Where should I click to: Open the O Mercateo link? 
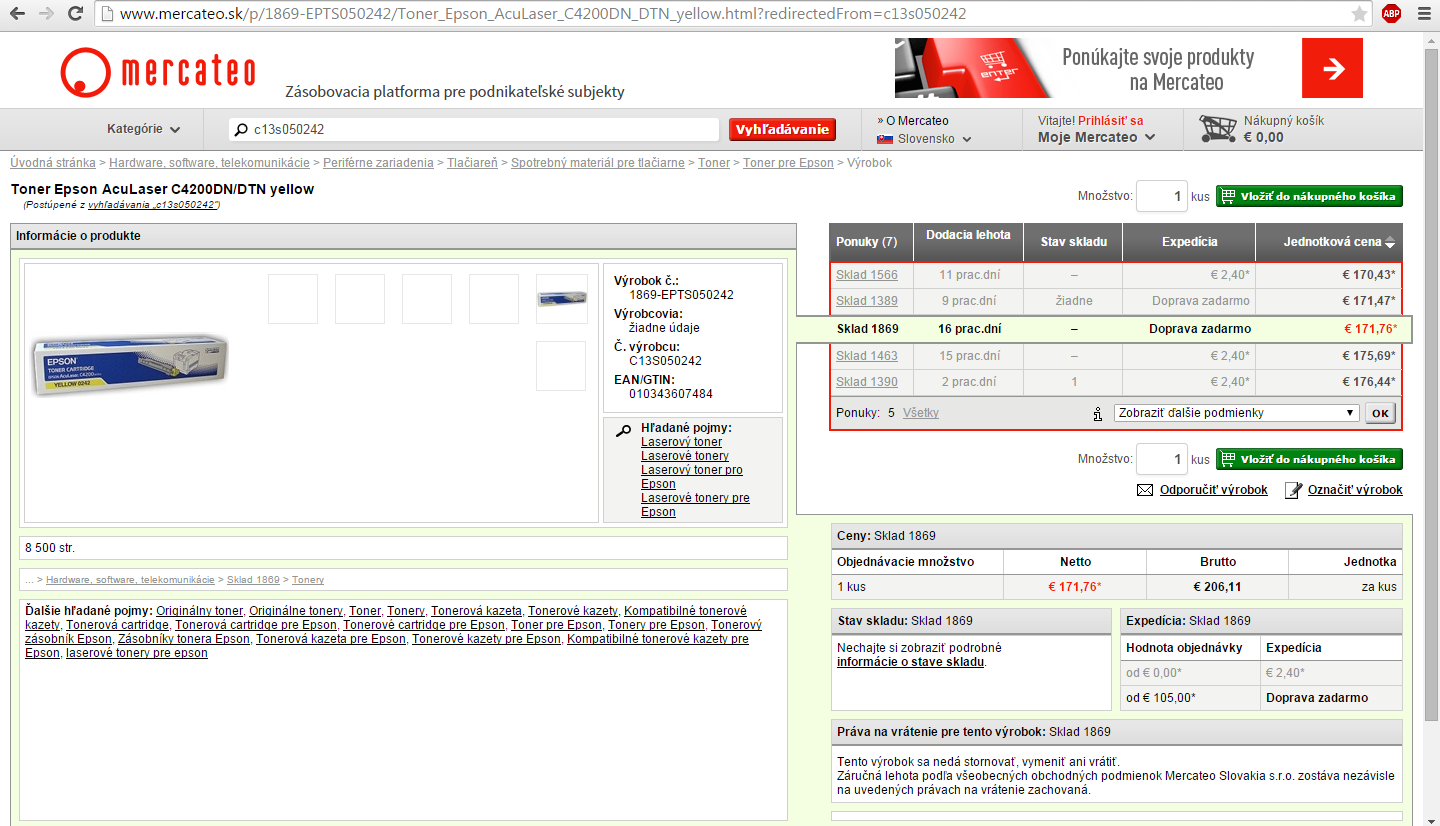point(917,120)
